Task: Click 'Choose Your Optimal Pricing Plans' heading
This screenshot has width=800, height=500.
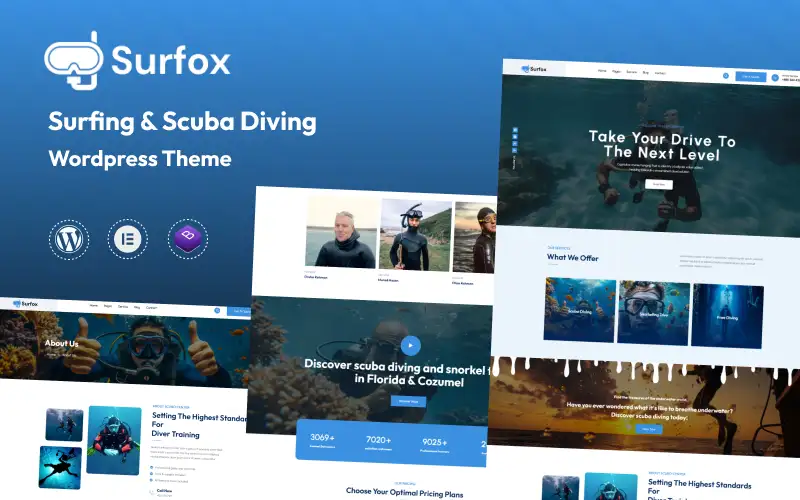Action: [x=405, y=492]
